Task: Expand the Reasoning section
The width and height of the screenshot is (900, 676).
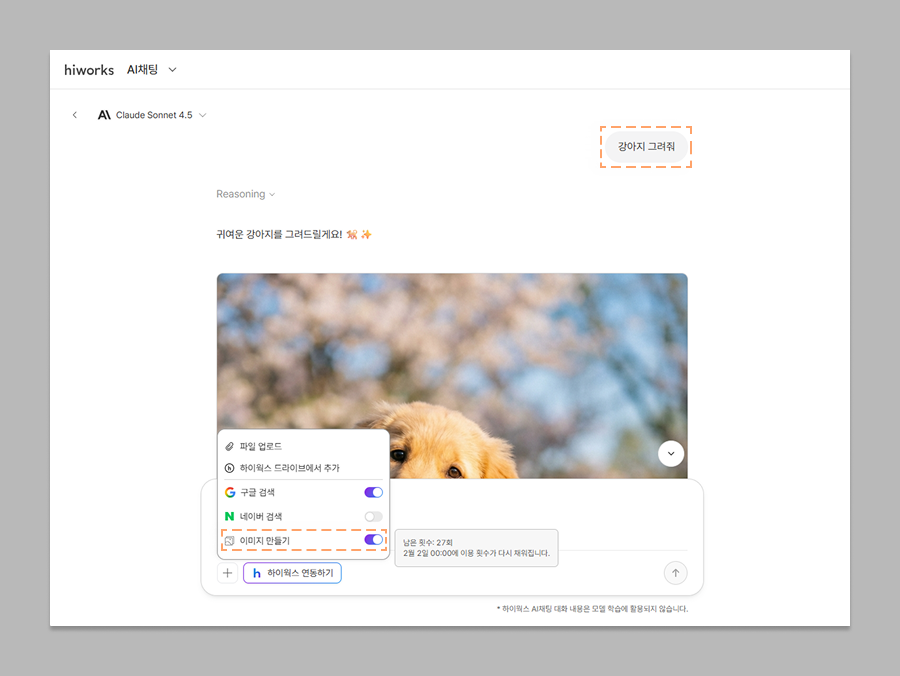Action: tap(245, 194)
